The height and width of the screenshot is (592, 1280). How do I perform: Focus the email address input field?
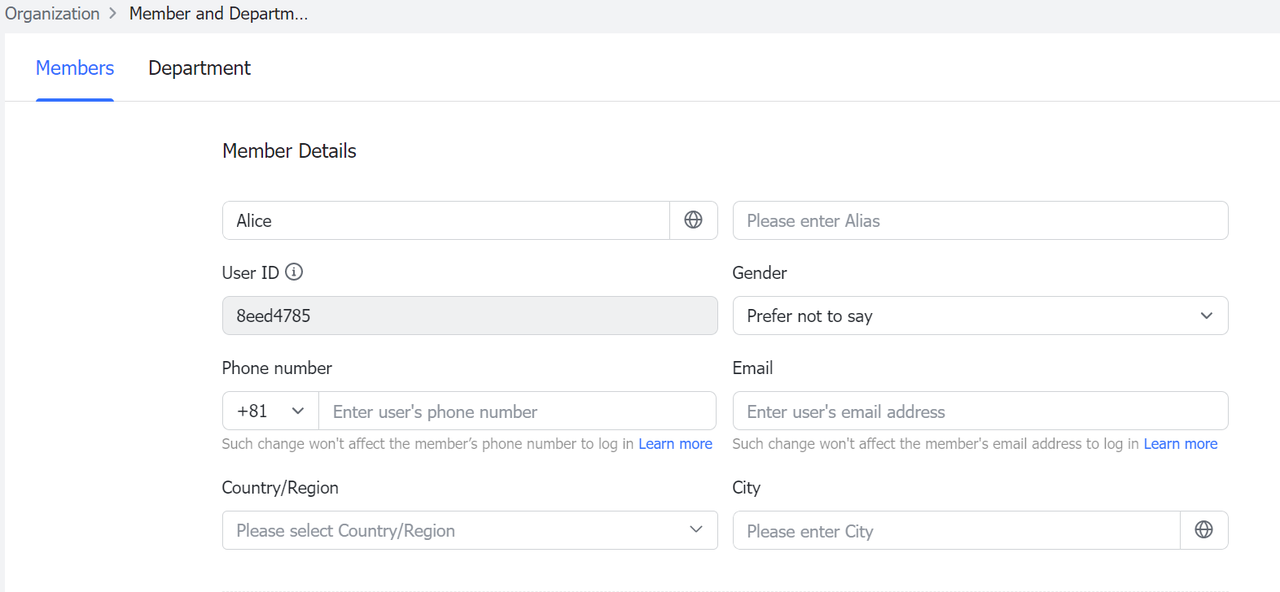[979, 411]
